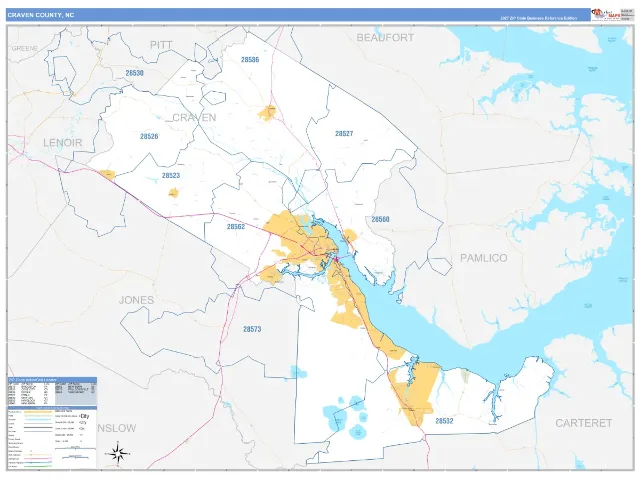The height and width of the screenshot is (480, 640).
Task: Select ZIP code label 28526
Action: click(x=149, y=136)
